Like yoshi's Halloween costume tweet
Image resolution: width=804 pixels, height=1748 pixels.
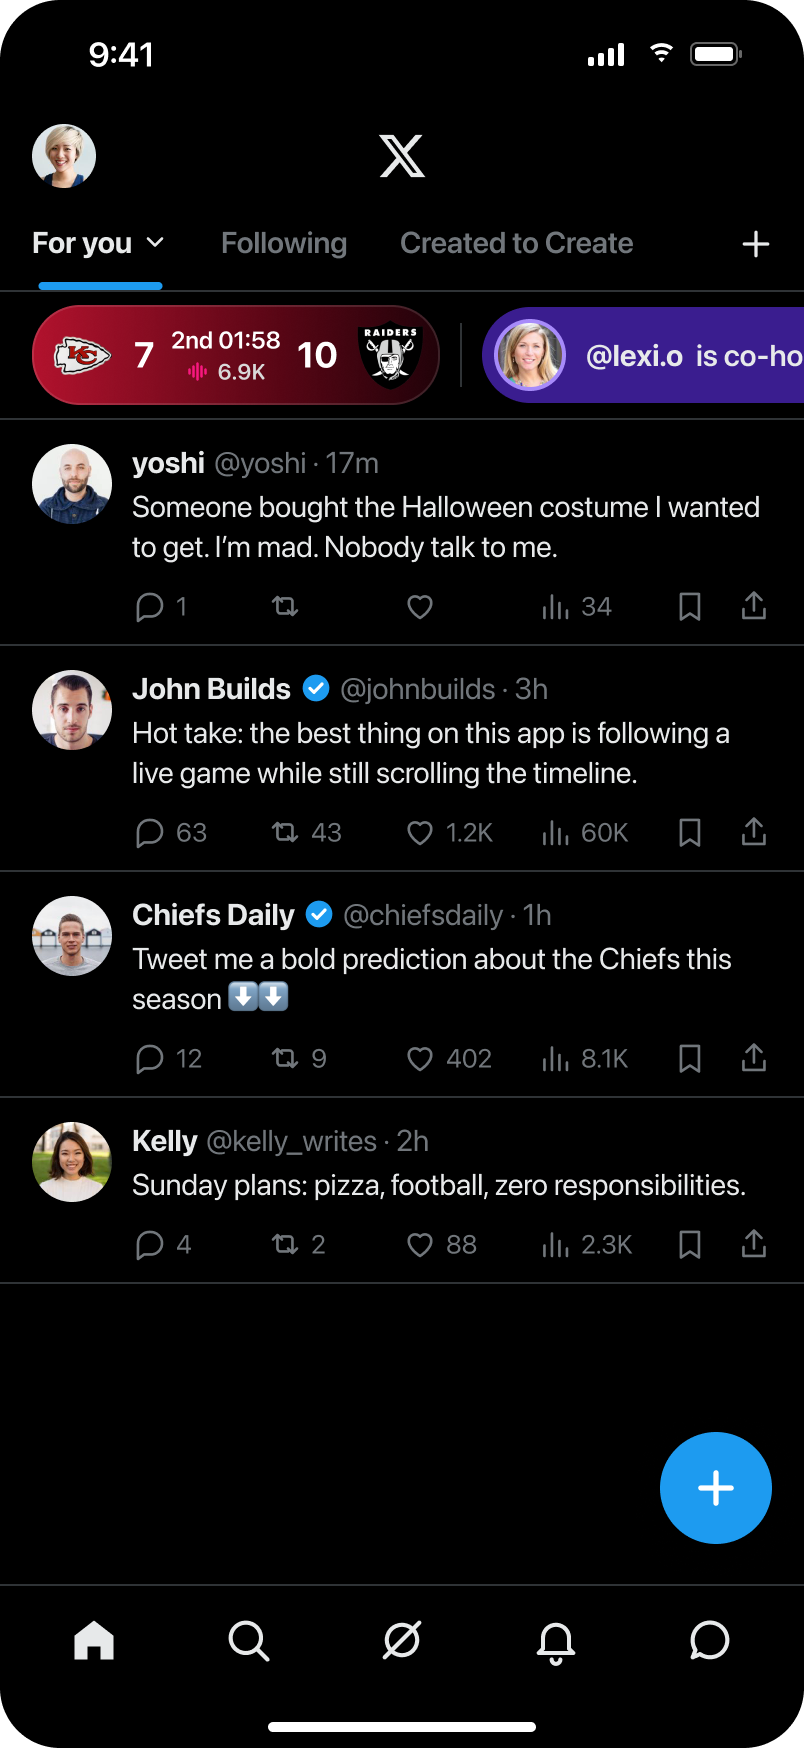[x=420, y=606]
